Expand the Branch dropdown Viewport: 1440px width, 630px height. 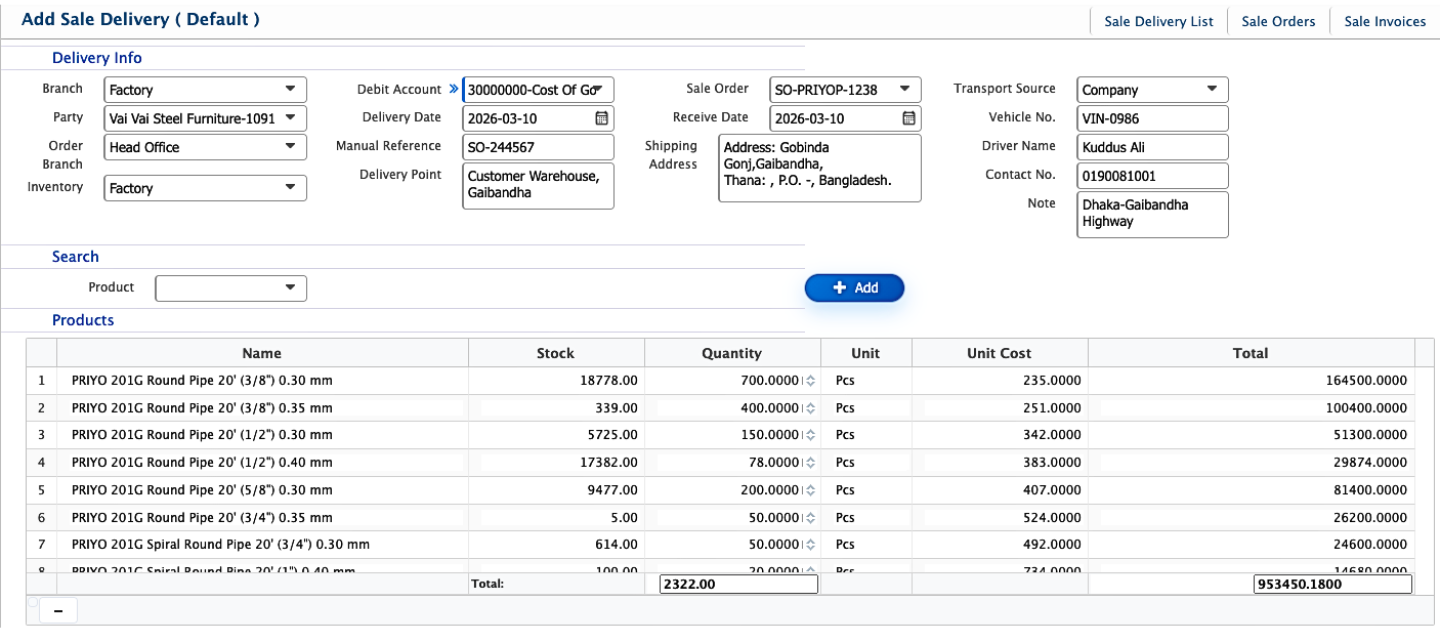pyautogui.click(x=290, y=89)
